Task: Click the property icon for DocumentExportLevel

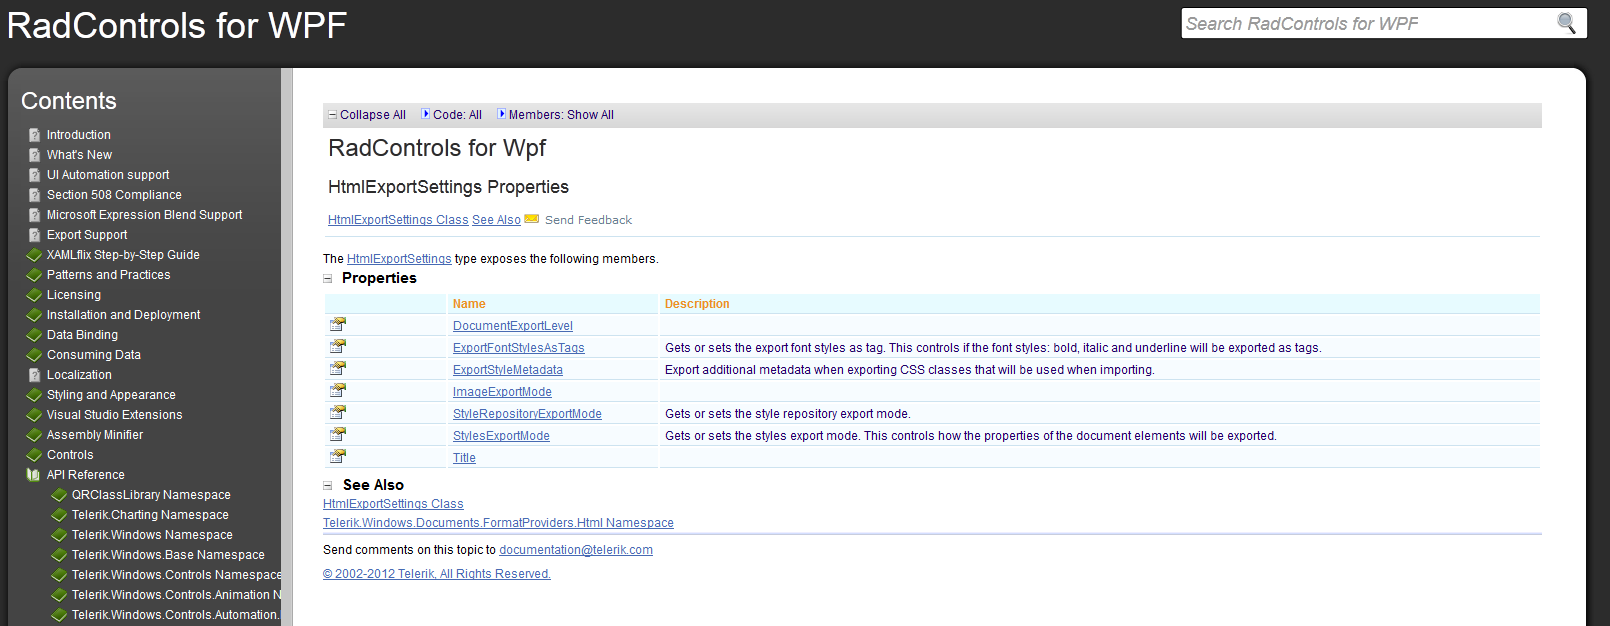Action: click(338, 324)
